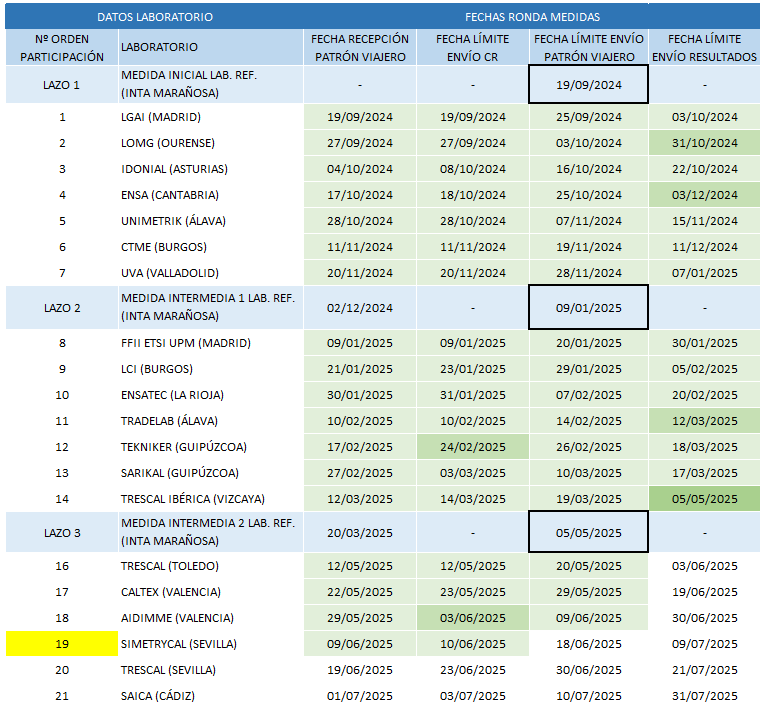760x706 pixels.
Task: Select the 24/02/2025 CR deadline for TEKNIKER
Action: click(x=473, y=447)
